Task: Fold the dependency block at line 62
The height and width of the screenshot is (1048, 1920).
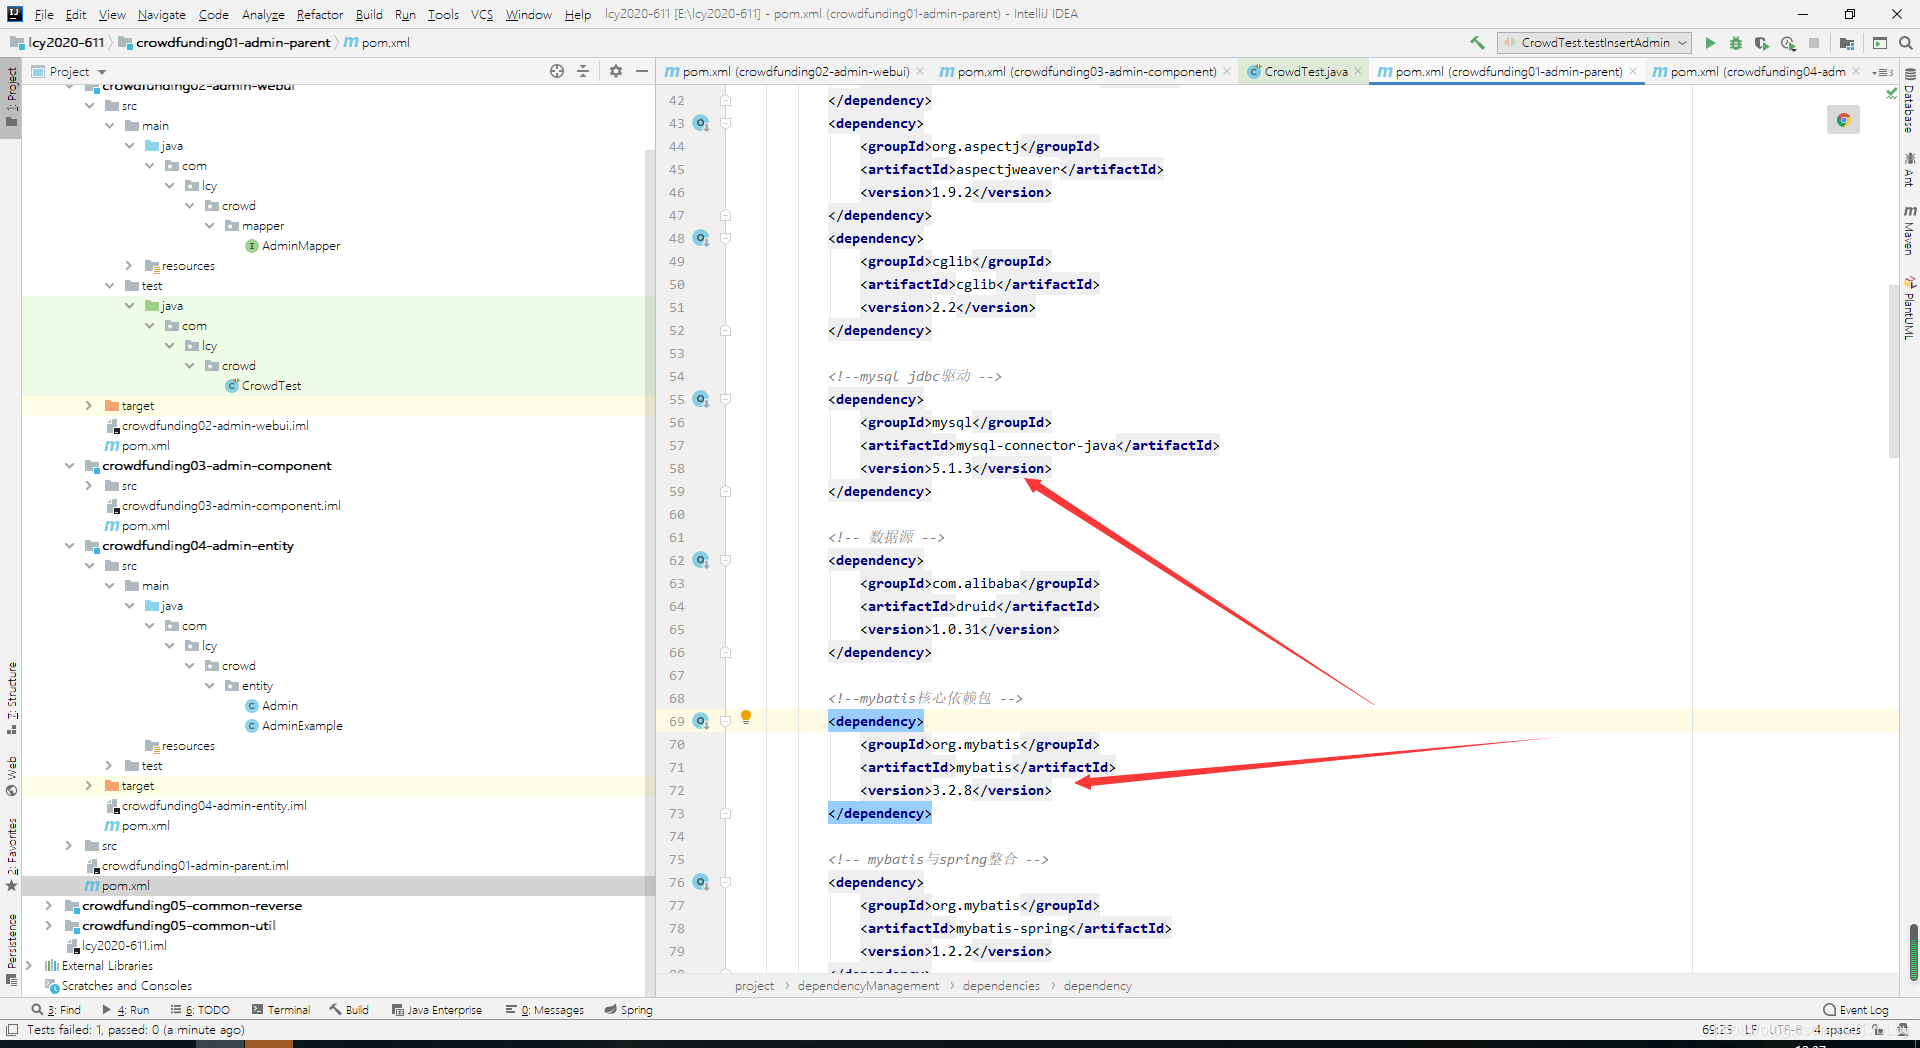Action: tap(726, 560)
